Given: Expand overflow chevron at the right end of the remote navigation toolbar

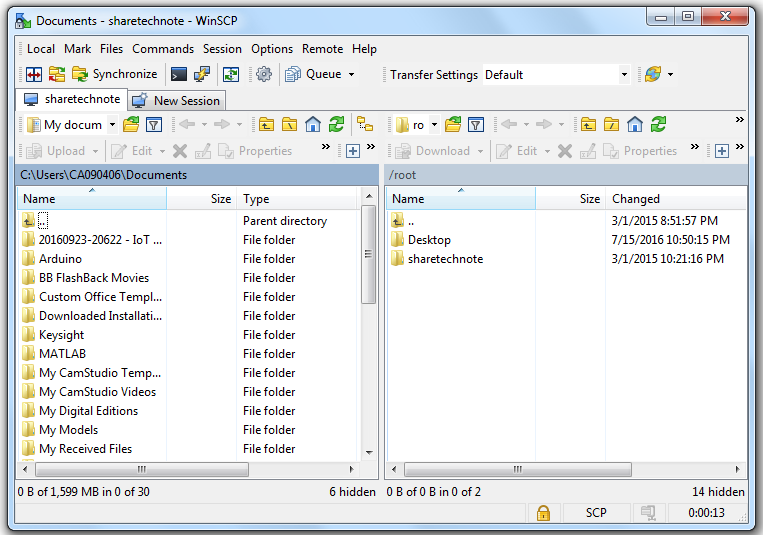Looking at the screenshot, I should [740, 120].
